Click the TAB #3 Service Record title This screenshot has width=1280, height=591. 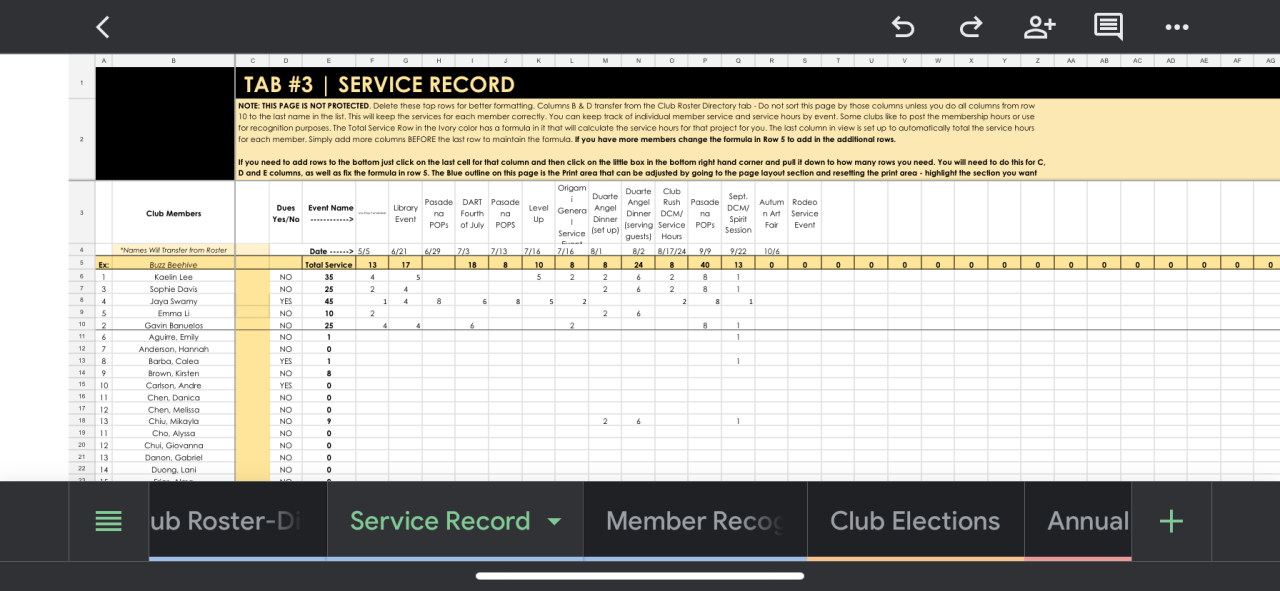pyautogui.click(x=379, y=84)
